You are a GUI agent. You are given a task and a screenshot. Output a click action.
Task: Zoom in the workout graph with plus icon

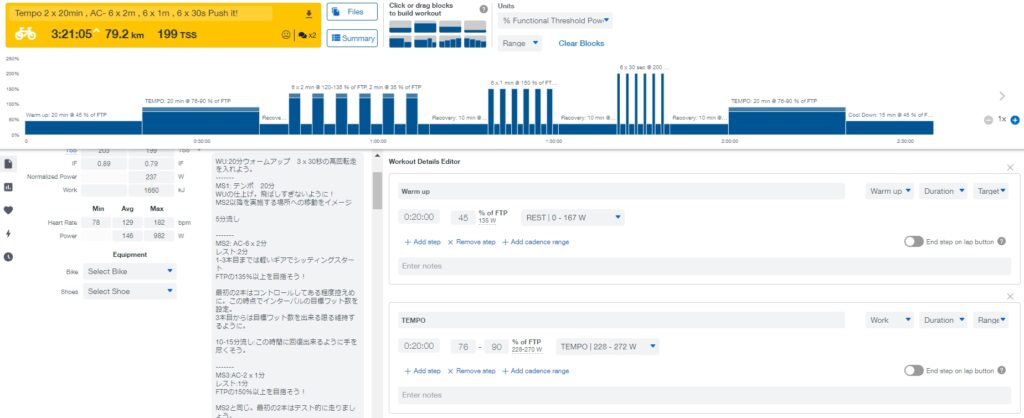pos(1014,119)
